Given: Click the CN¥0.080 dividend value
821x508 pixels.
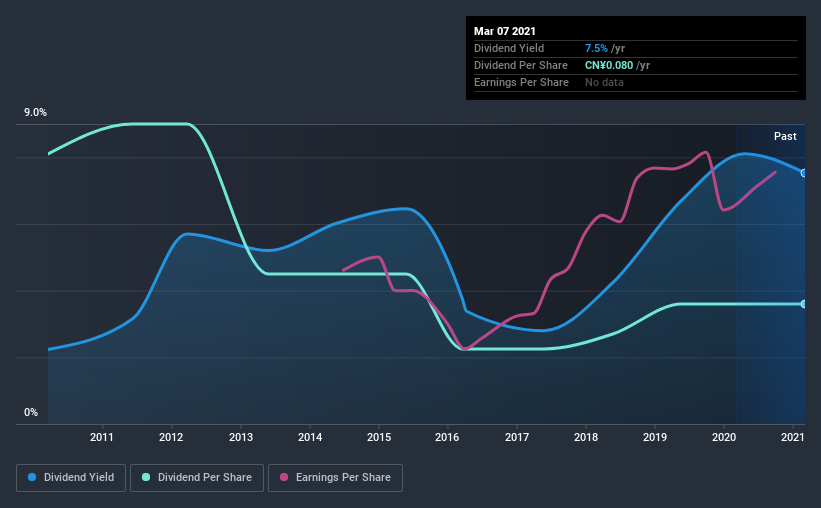Looking at the screenshot, I should coord(609,65).
